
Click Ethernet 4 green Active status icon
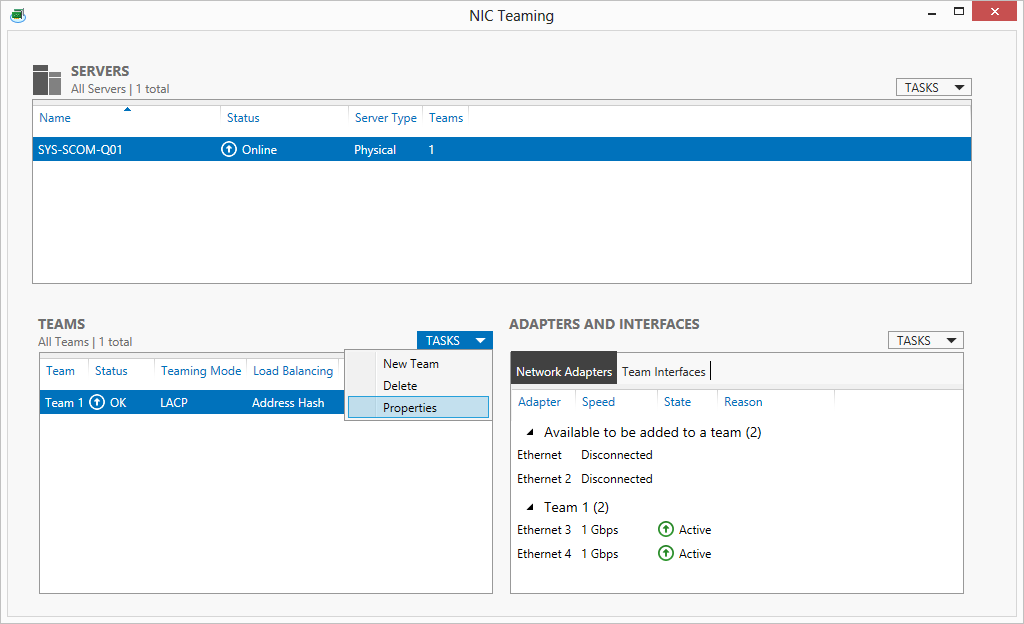tap(666, 554)
